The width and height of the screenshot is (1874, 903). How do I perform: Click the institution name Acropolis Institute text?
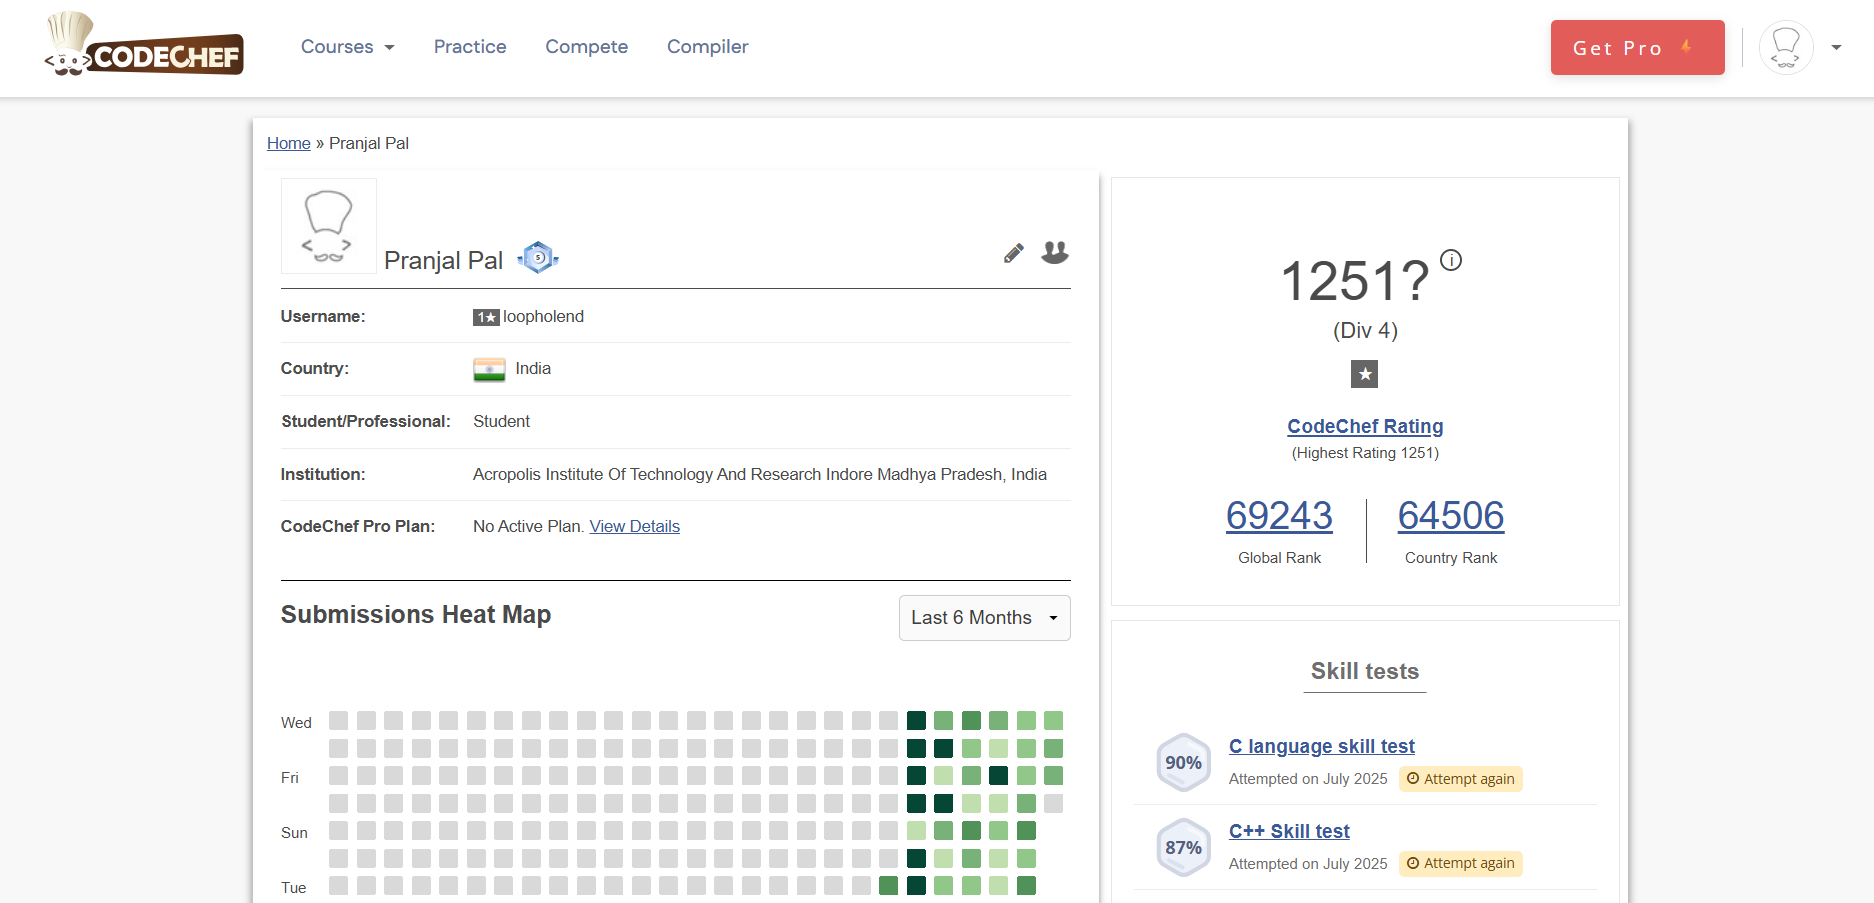pos(760,474)
